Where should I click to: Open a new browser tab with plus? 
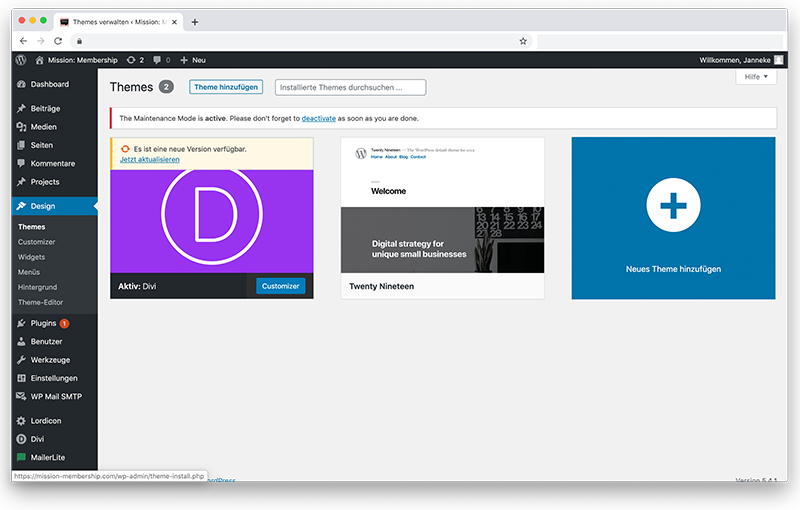(x=194, y=22)
